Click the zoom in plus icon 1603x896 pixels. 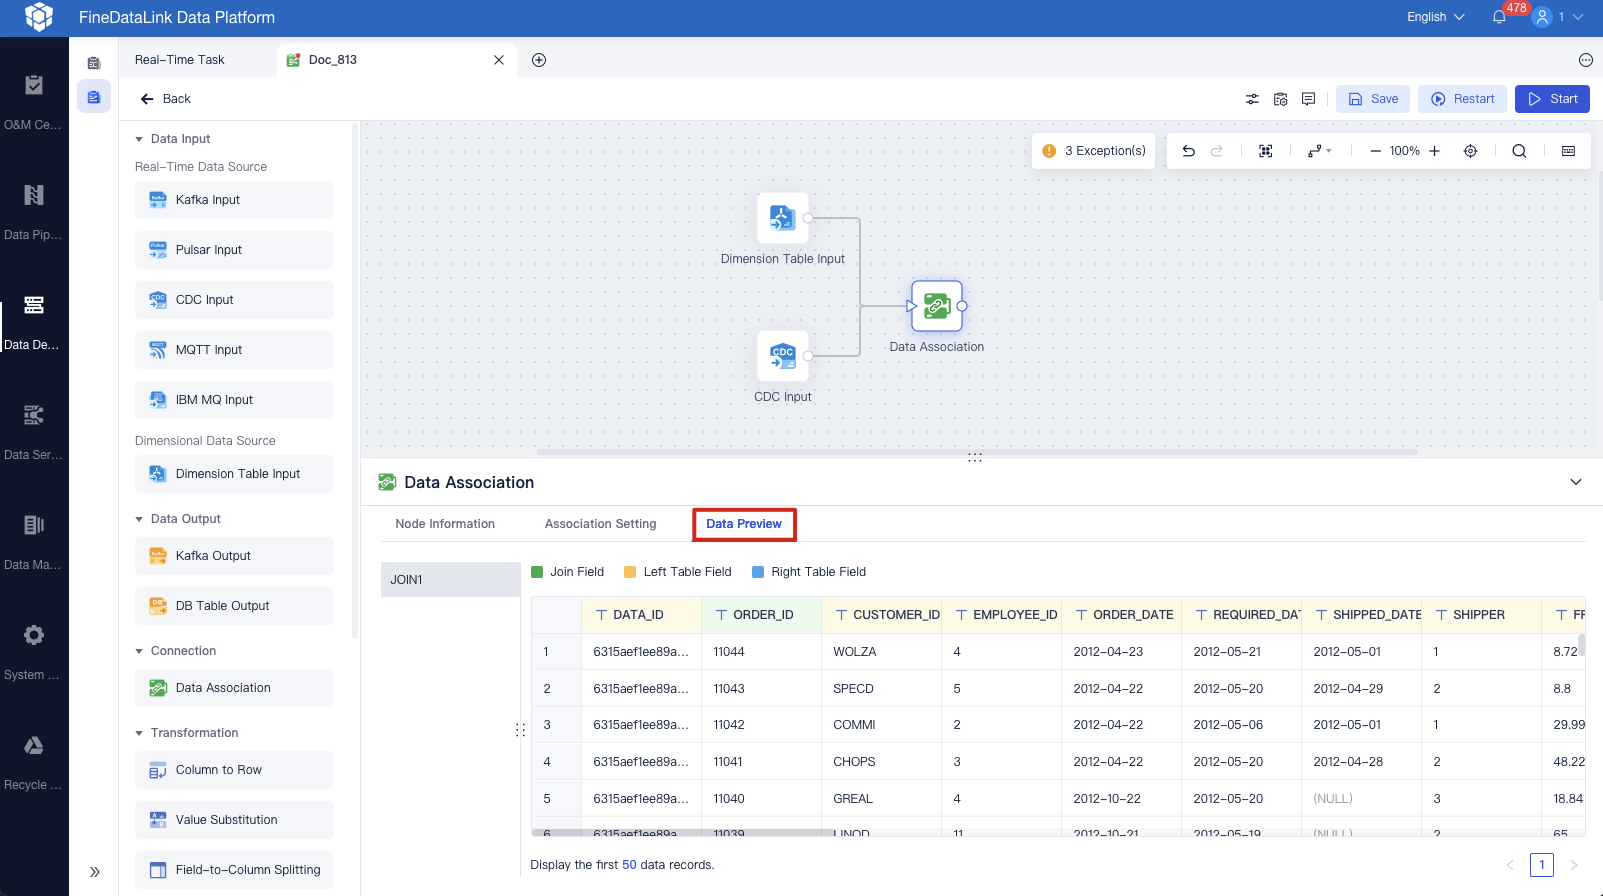pyautogui.click(x=1435, y=151)
